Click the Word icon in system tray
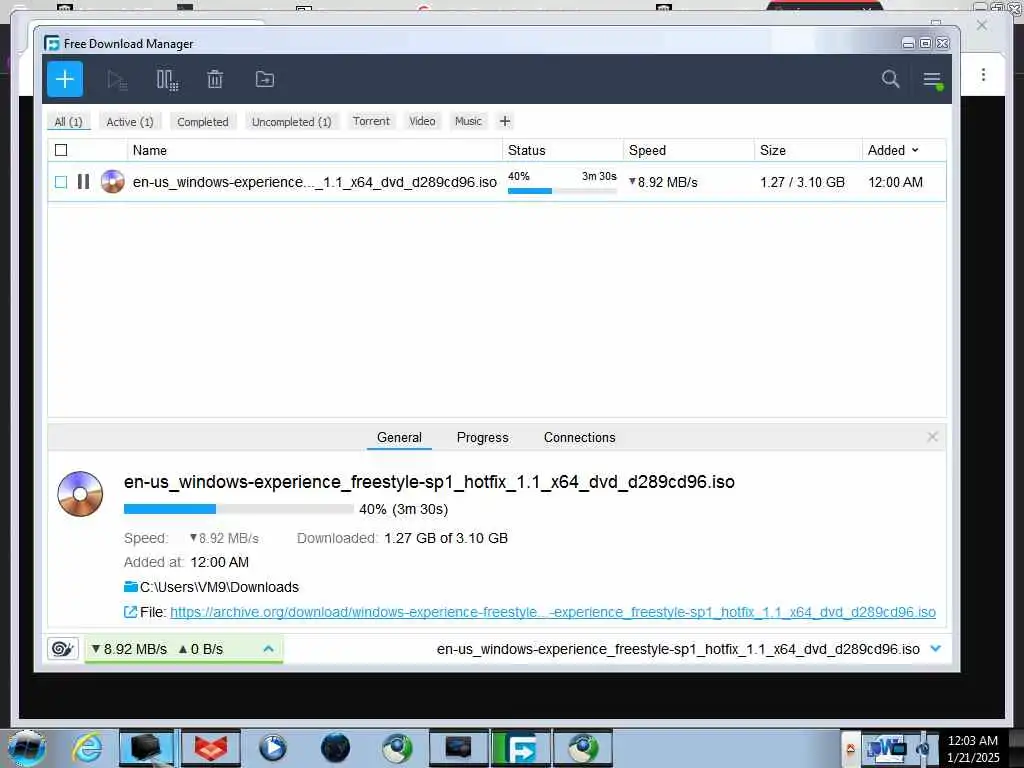1024x768 pixels. pos(884,748)
